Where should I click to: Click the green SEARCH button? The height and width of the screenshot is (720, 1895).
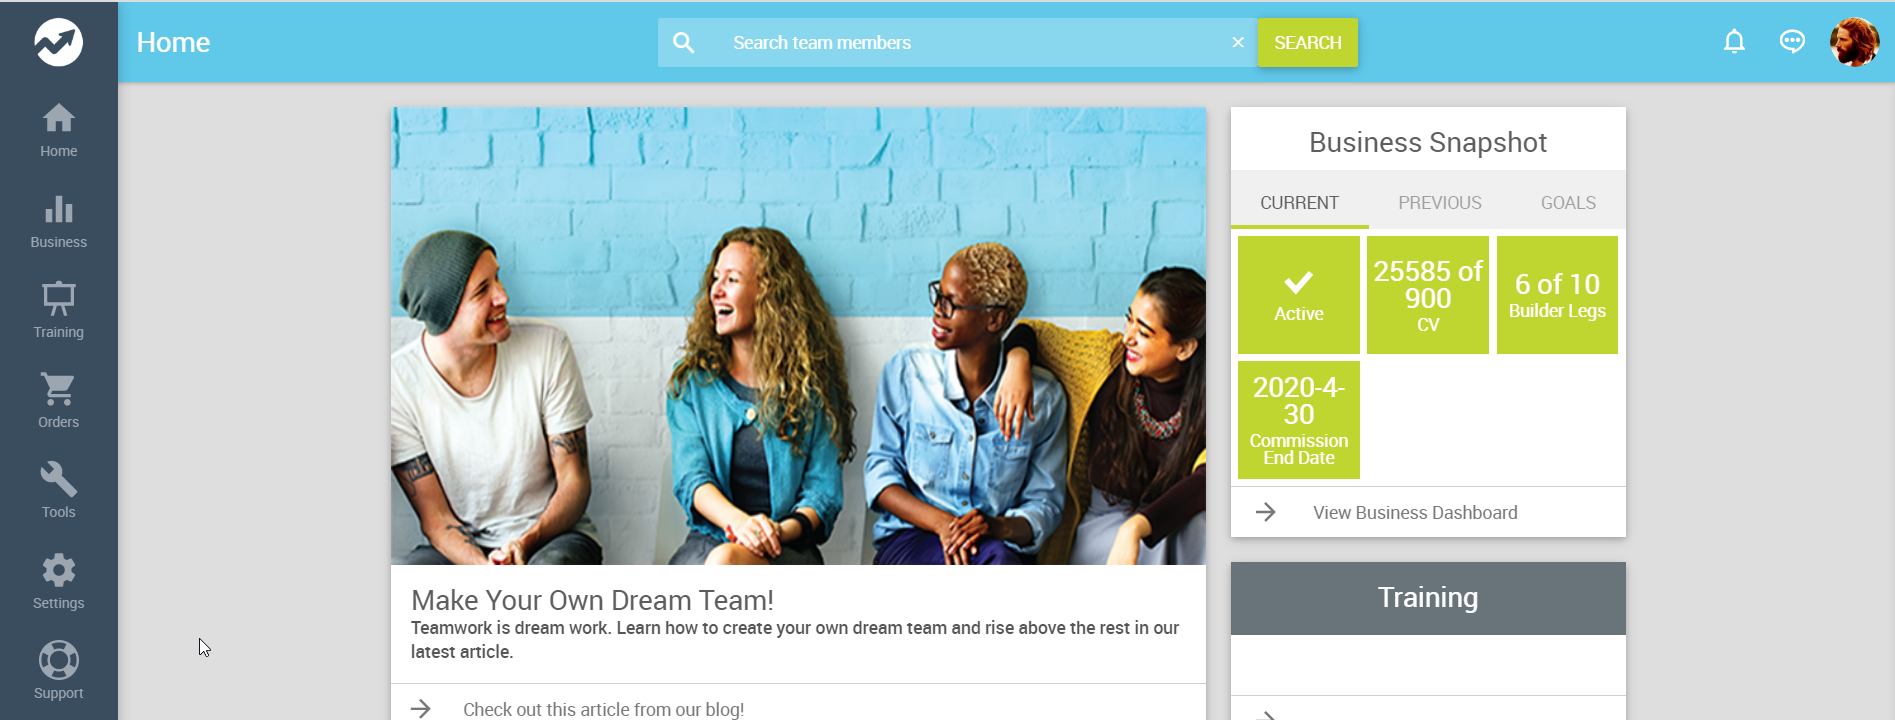[x=1307, y=43]
